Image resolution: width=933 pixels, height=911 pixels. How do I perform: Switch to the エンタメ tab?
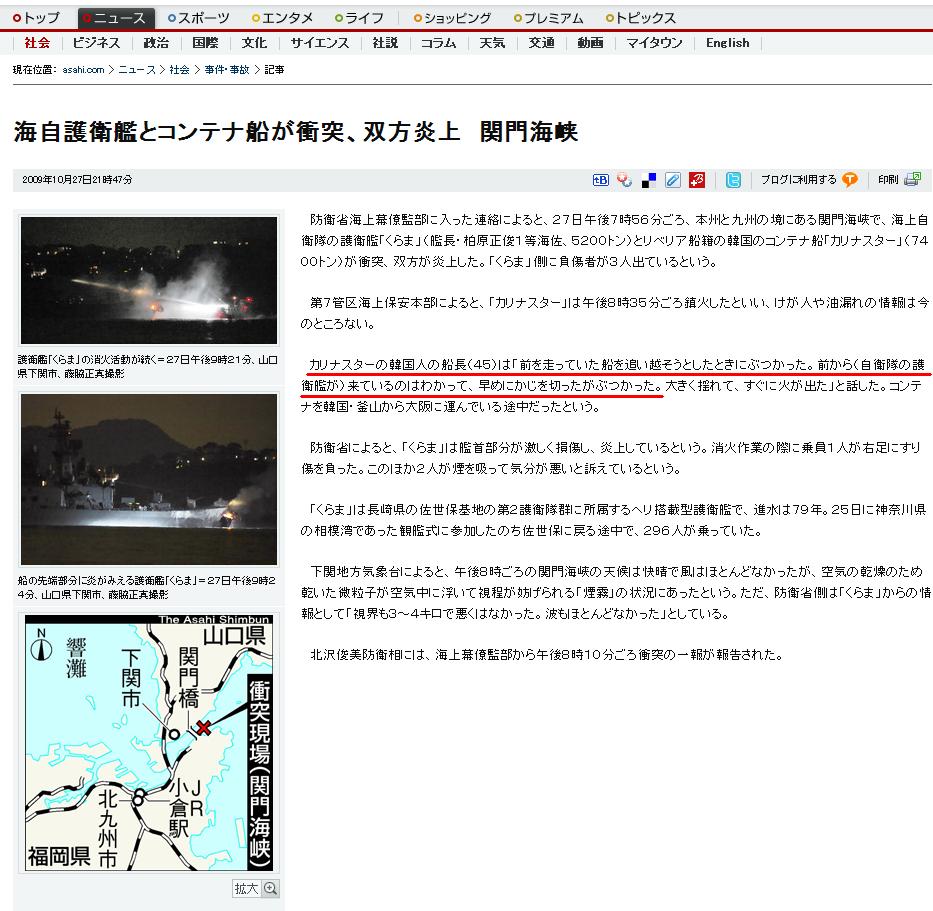(283, 18)
